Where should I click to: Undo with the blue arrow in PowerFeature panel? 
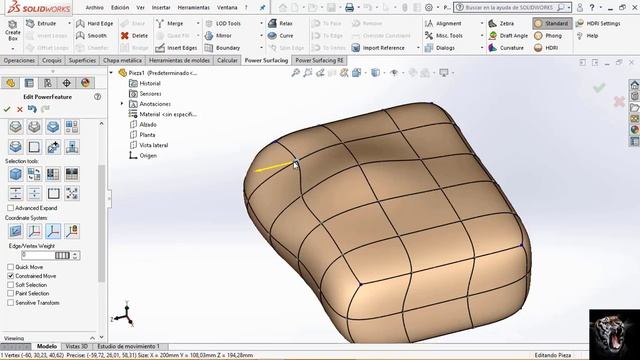(32, 109)
